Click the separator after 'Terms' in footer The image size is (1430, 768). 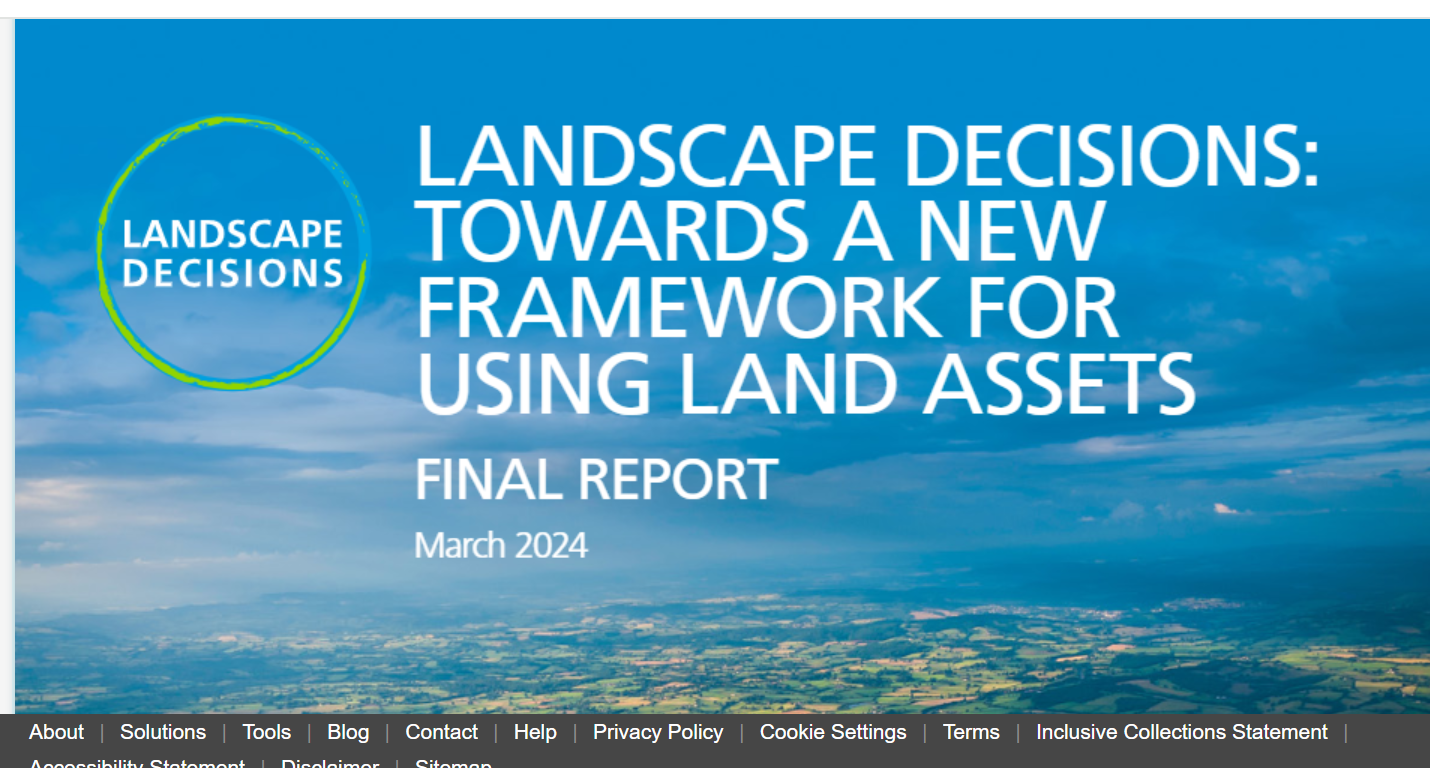point(1017,732)
